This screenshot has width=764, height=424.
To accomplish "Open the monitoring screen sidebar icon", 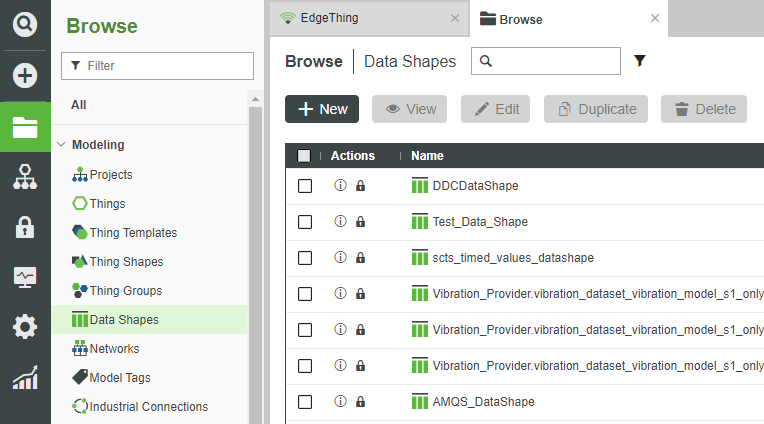I will [26, 277].
